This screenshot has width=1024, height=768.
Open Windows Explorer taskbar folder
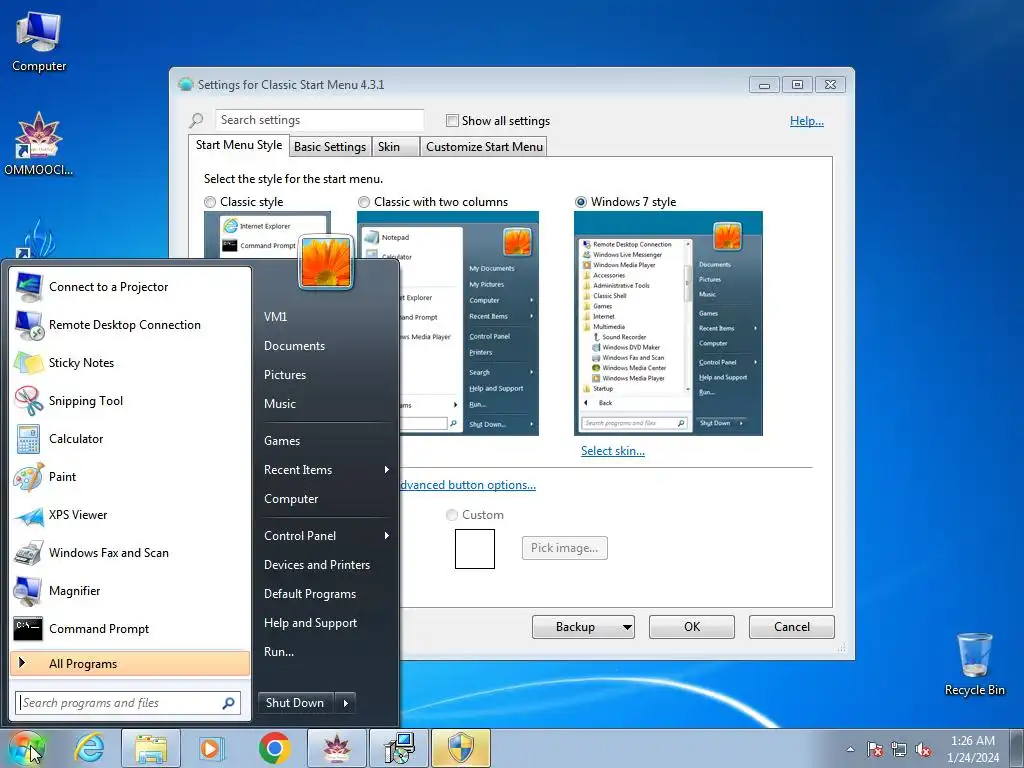pyautogui.click(x=150, y=748)
